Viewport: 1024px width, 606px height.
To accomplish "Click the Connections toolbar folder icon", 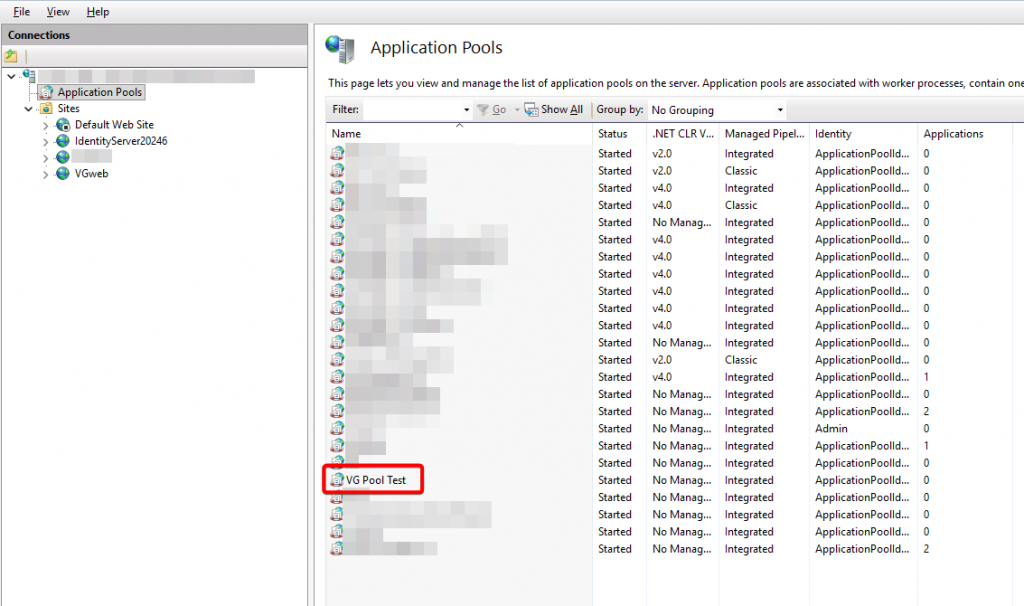I will click(12, 56).
